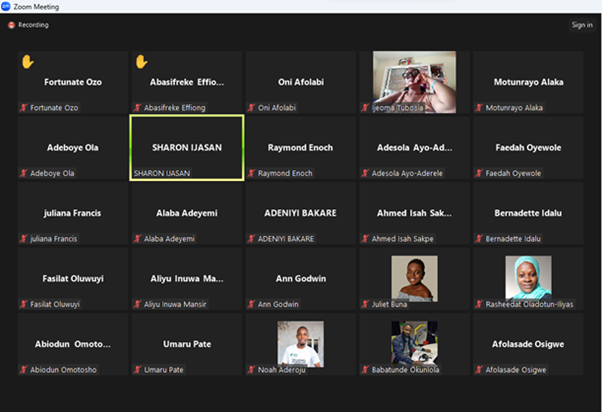Click the raised hand on Fortunate Ozo's tile
This screenshot has width=602, height=412.
tap(27, 62)
